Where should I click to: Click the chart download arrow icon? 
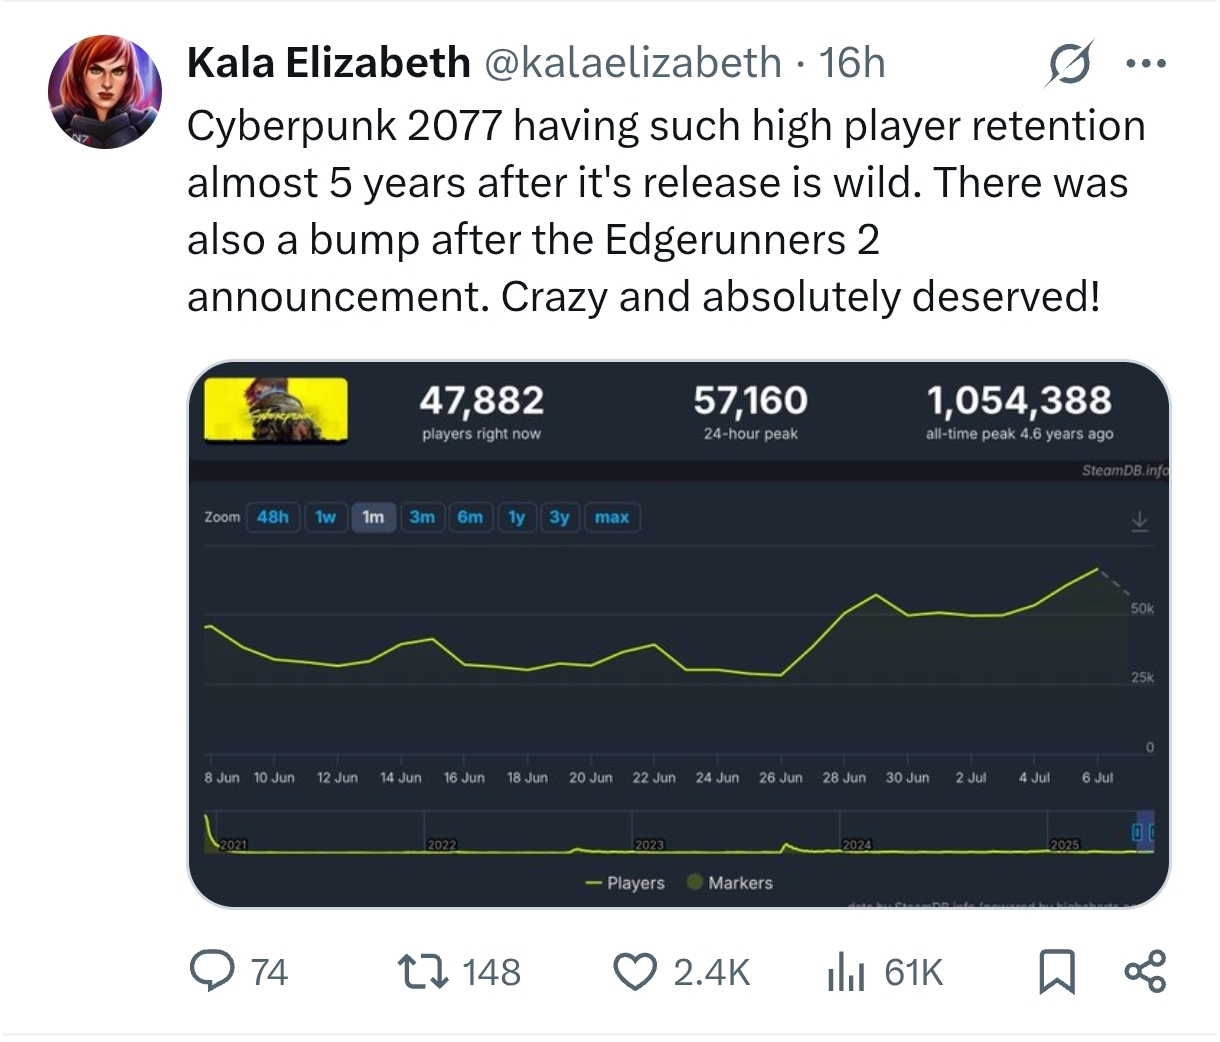coord(1139,521)
